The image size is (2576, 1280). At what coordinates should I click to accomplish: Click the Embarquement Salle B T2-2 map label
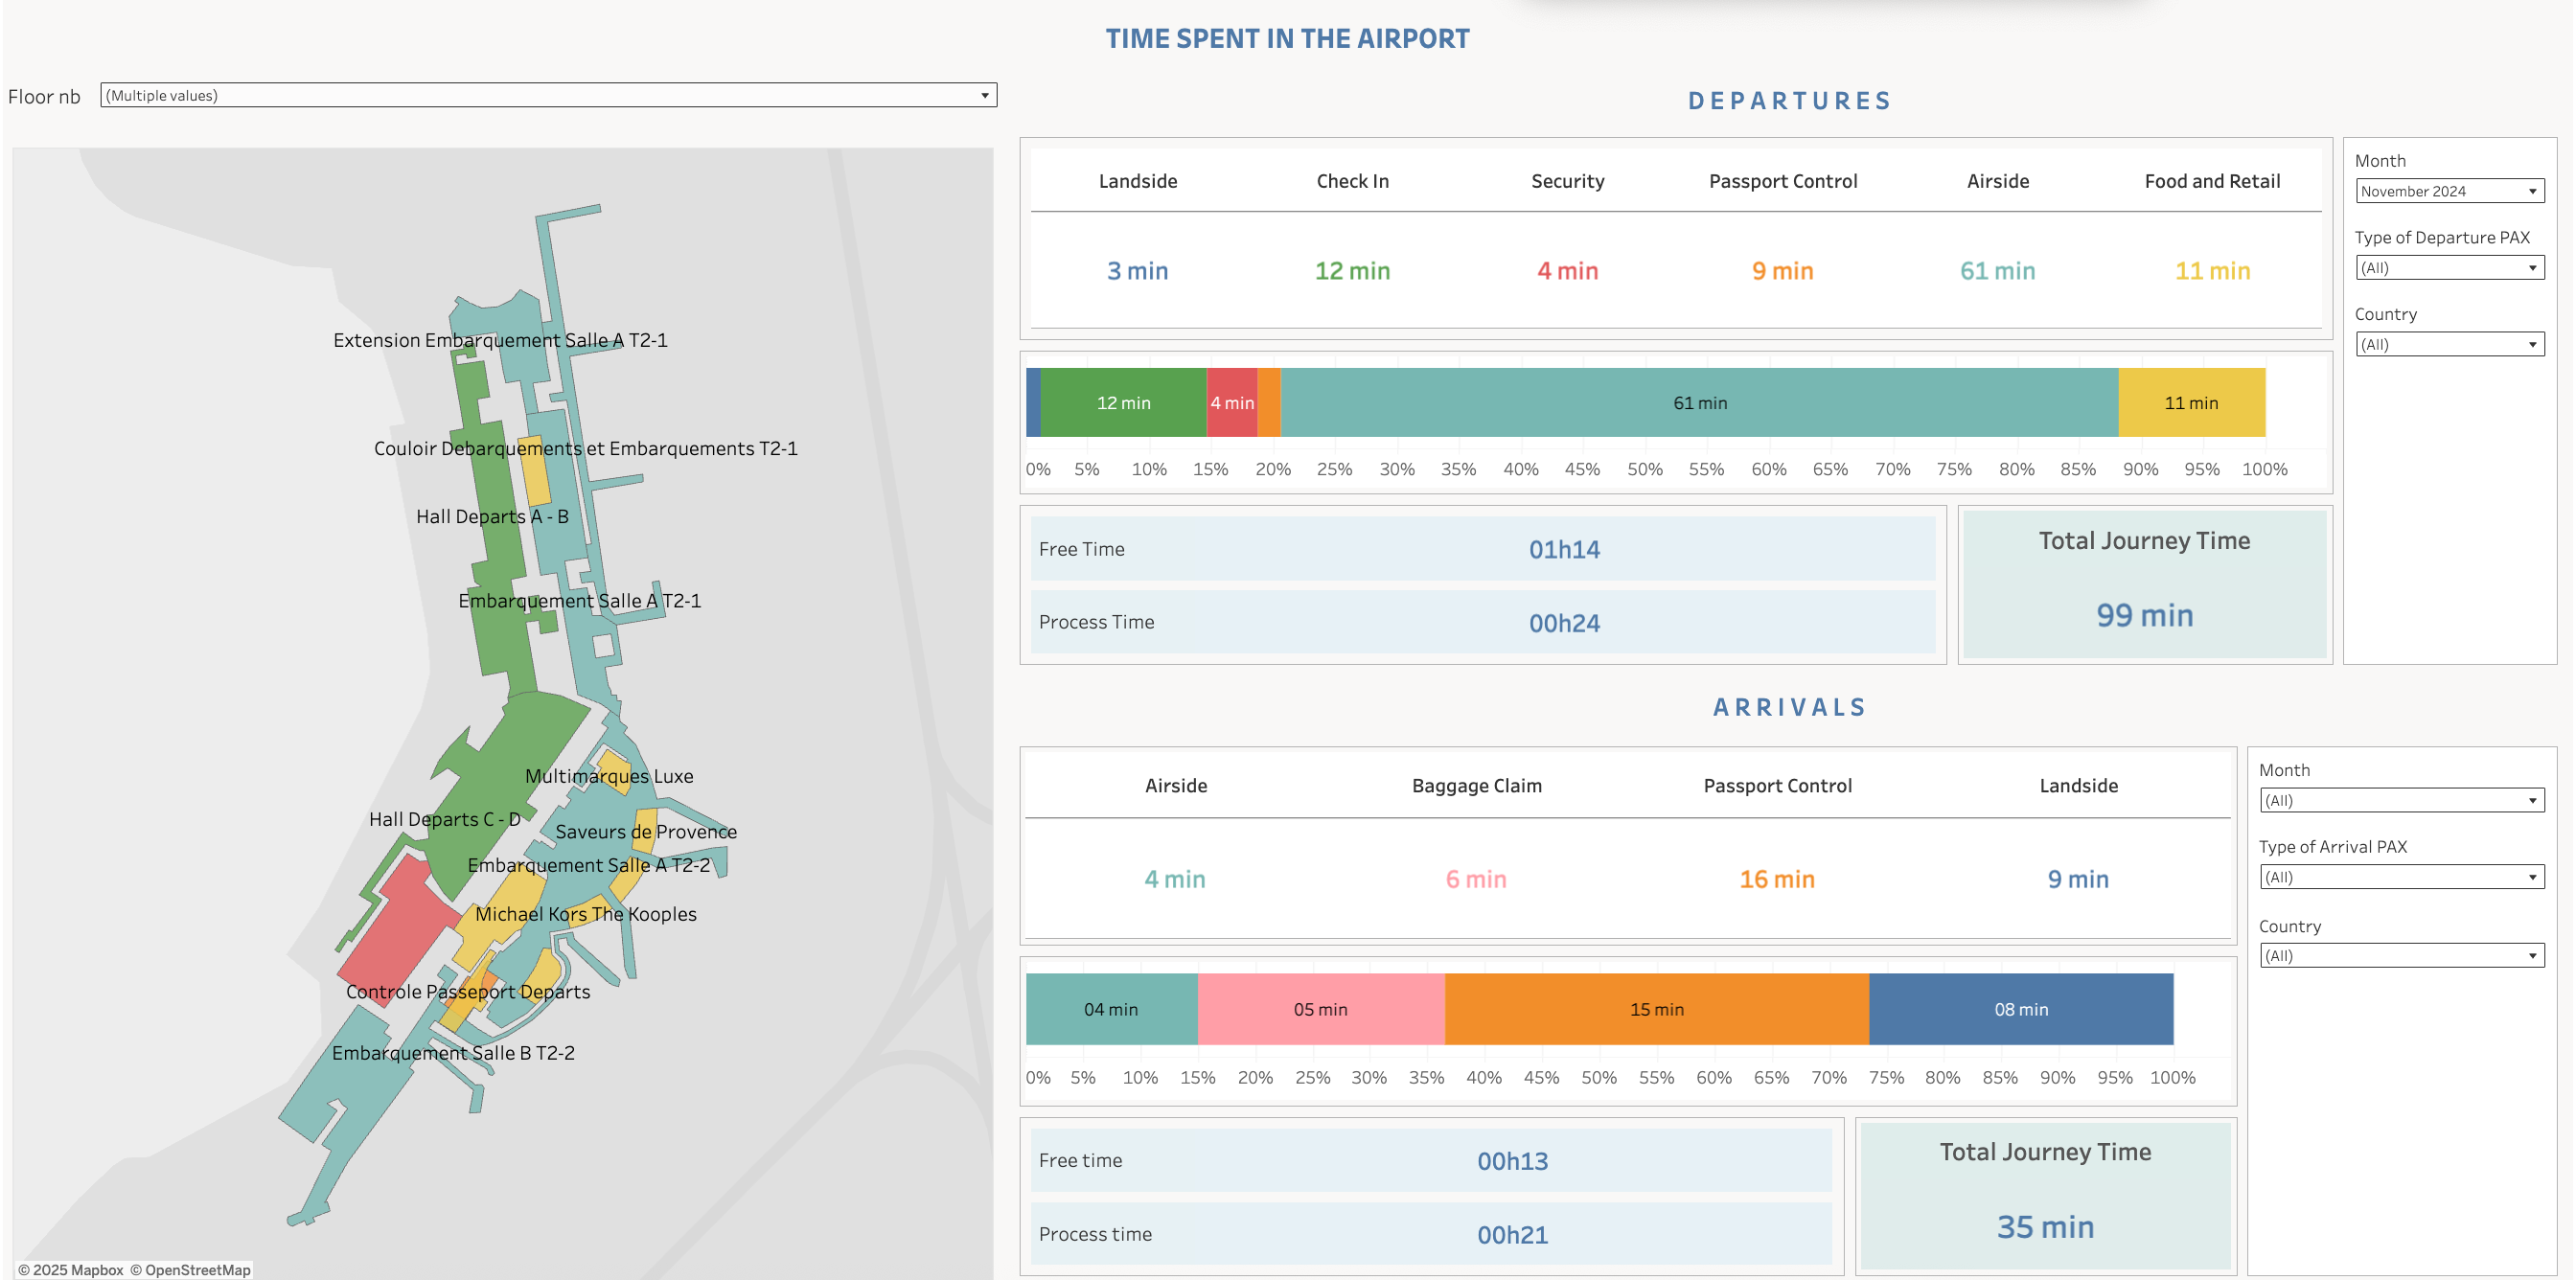[453, 1053]
